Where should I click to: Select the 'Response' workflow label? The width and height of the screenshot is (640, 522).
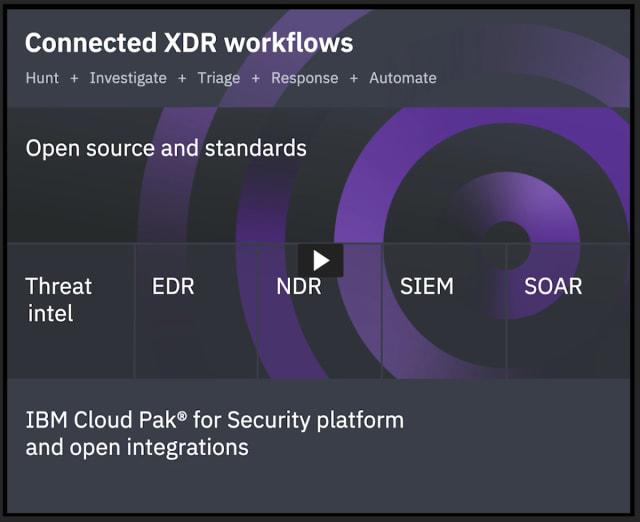pos(305,78)
